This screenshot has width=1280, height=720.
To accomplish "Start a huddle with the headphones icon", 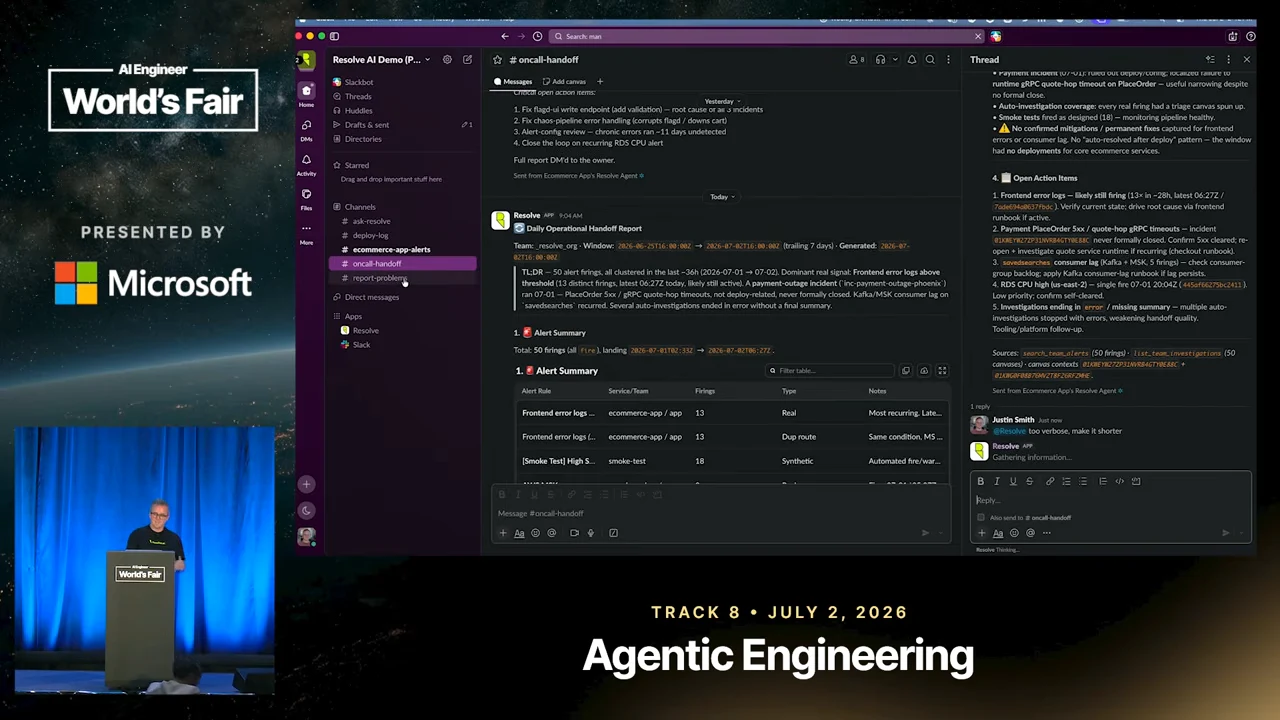I will coord(880,60).
